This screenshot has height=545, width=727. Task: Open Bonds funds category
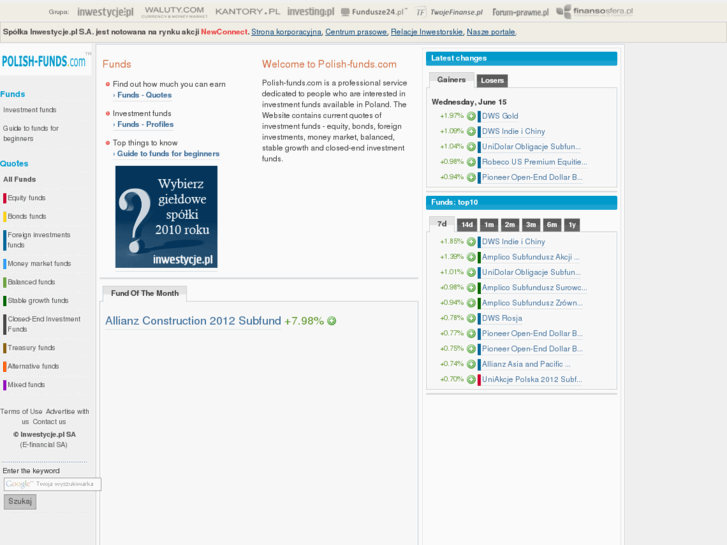pos(27,217)
